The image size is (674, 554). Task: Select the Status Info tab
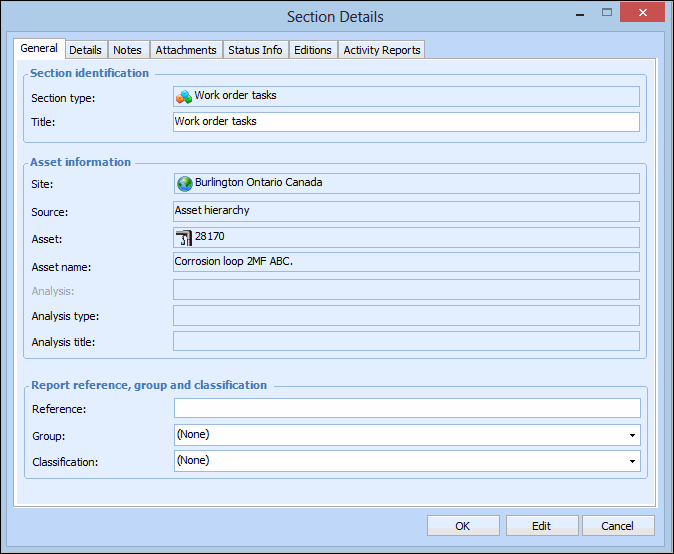click(x=255, y=50)
